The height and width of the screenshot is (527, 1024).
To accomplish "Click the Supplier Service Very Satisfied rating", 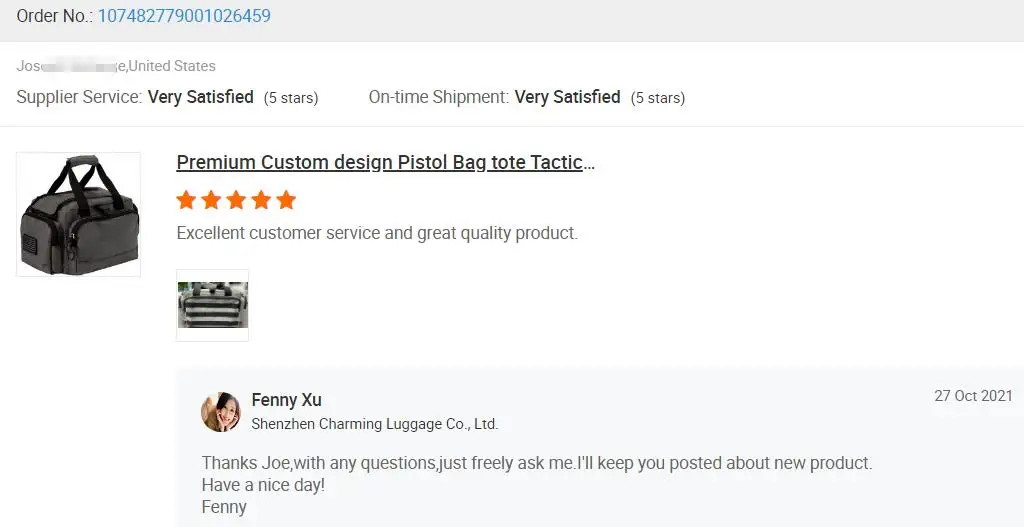I will pos(200,97).
